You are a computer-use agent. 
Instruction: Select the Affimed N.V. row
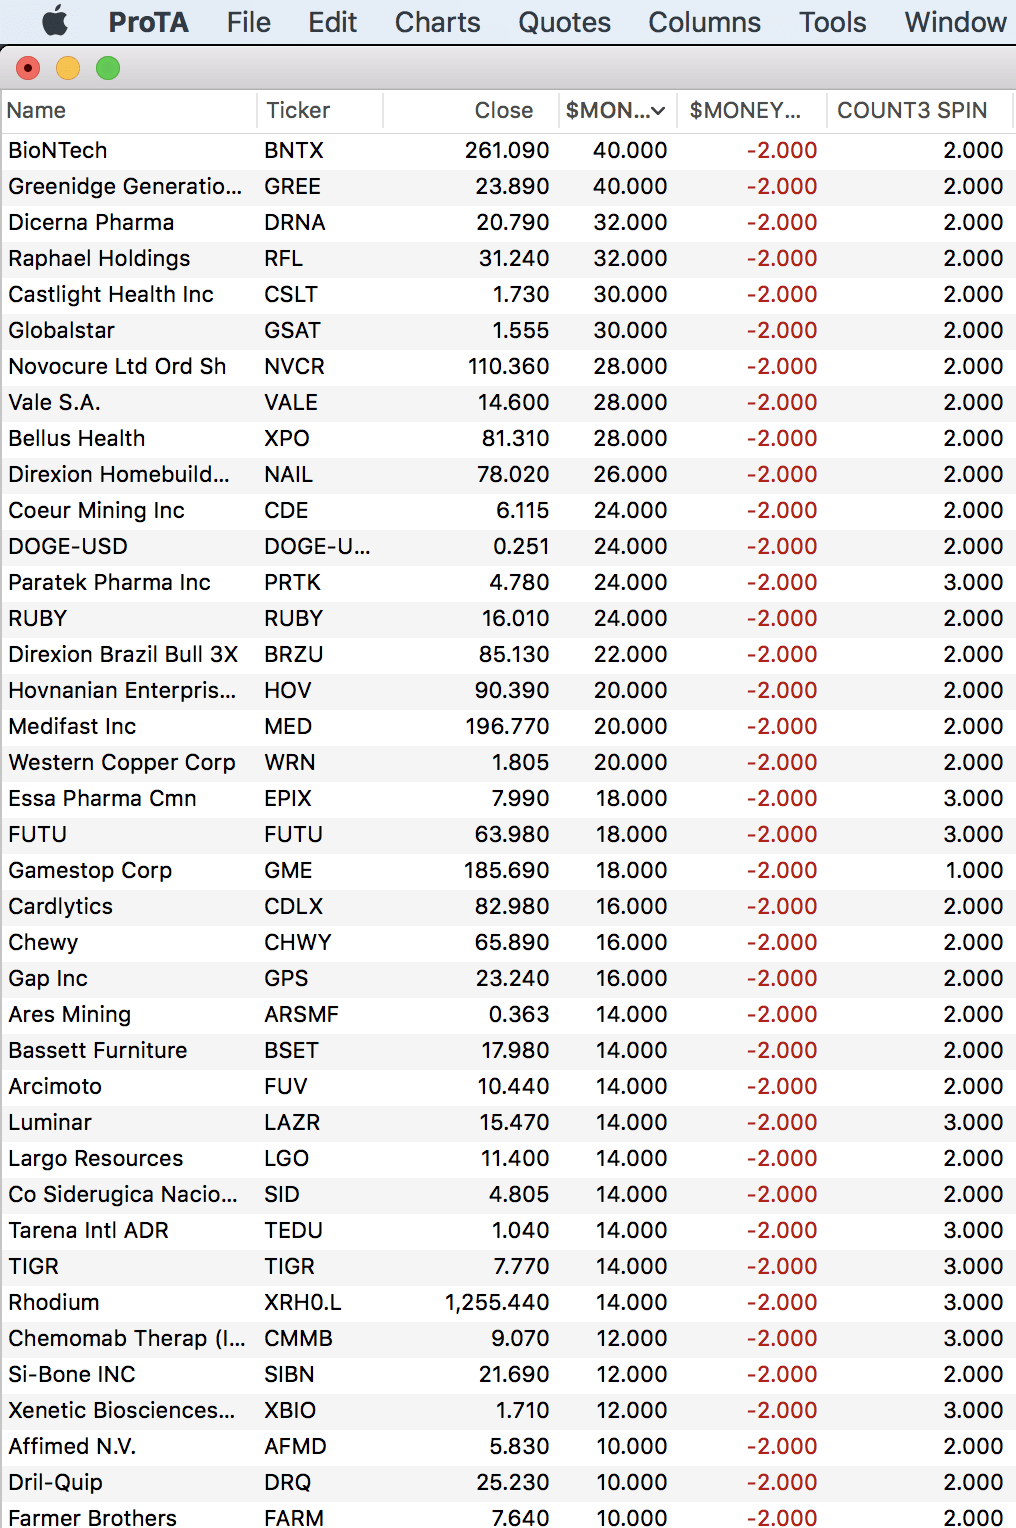pos(508,1446)
